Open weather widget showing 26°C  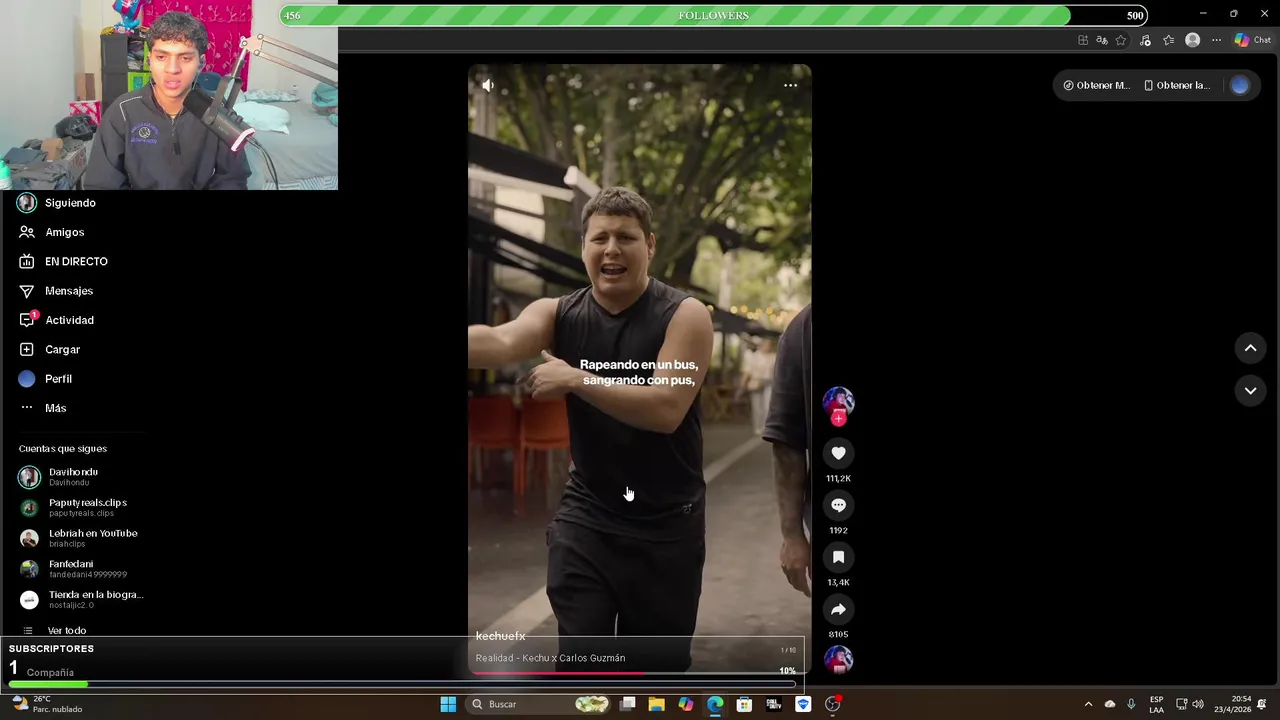point(47,704)
